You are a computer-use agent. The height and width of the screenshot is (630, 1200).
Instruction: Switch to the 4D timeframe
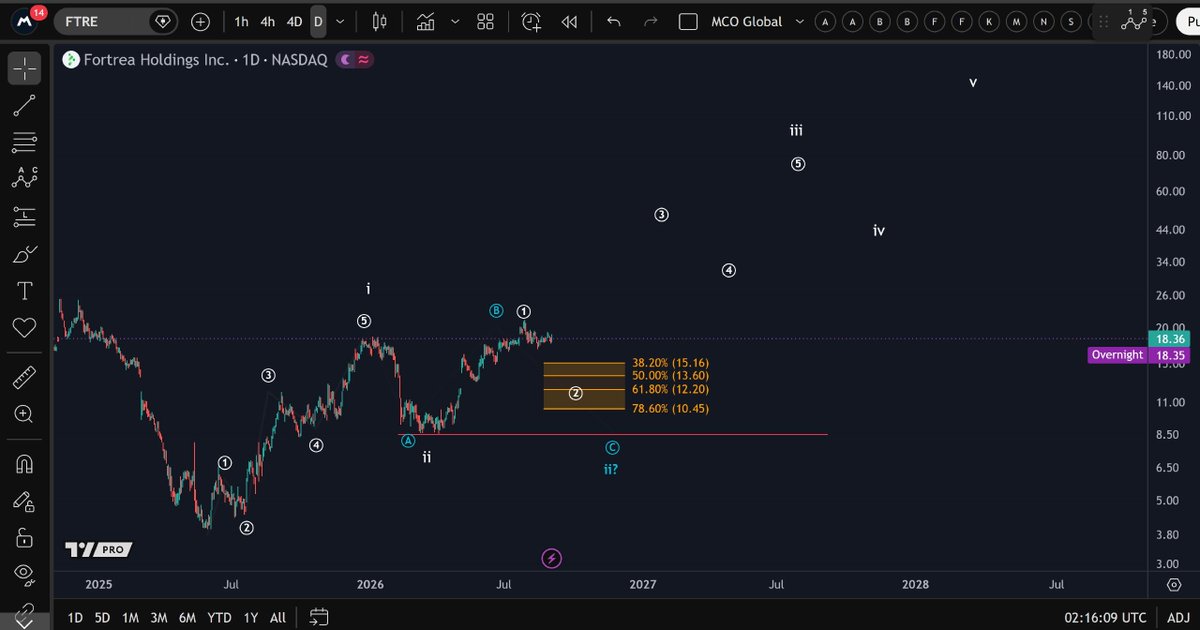[294, 21]
